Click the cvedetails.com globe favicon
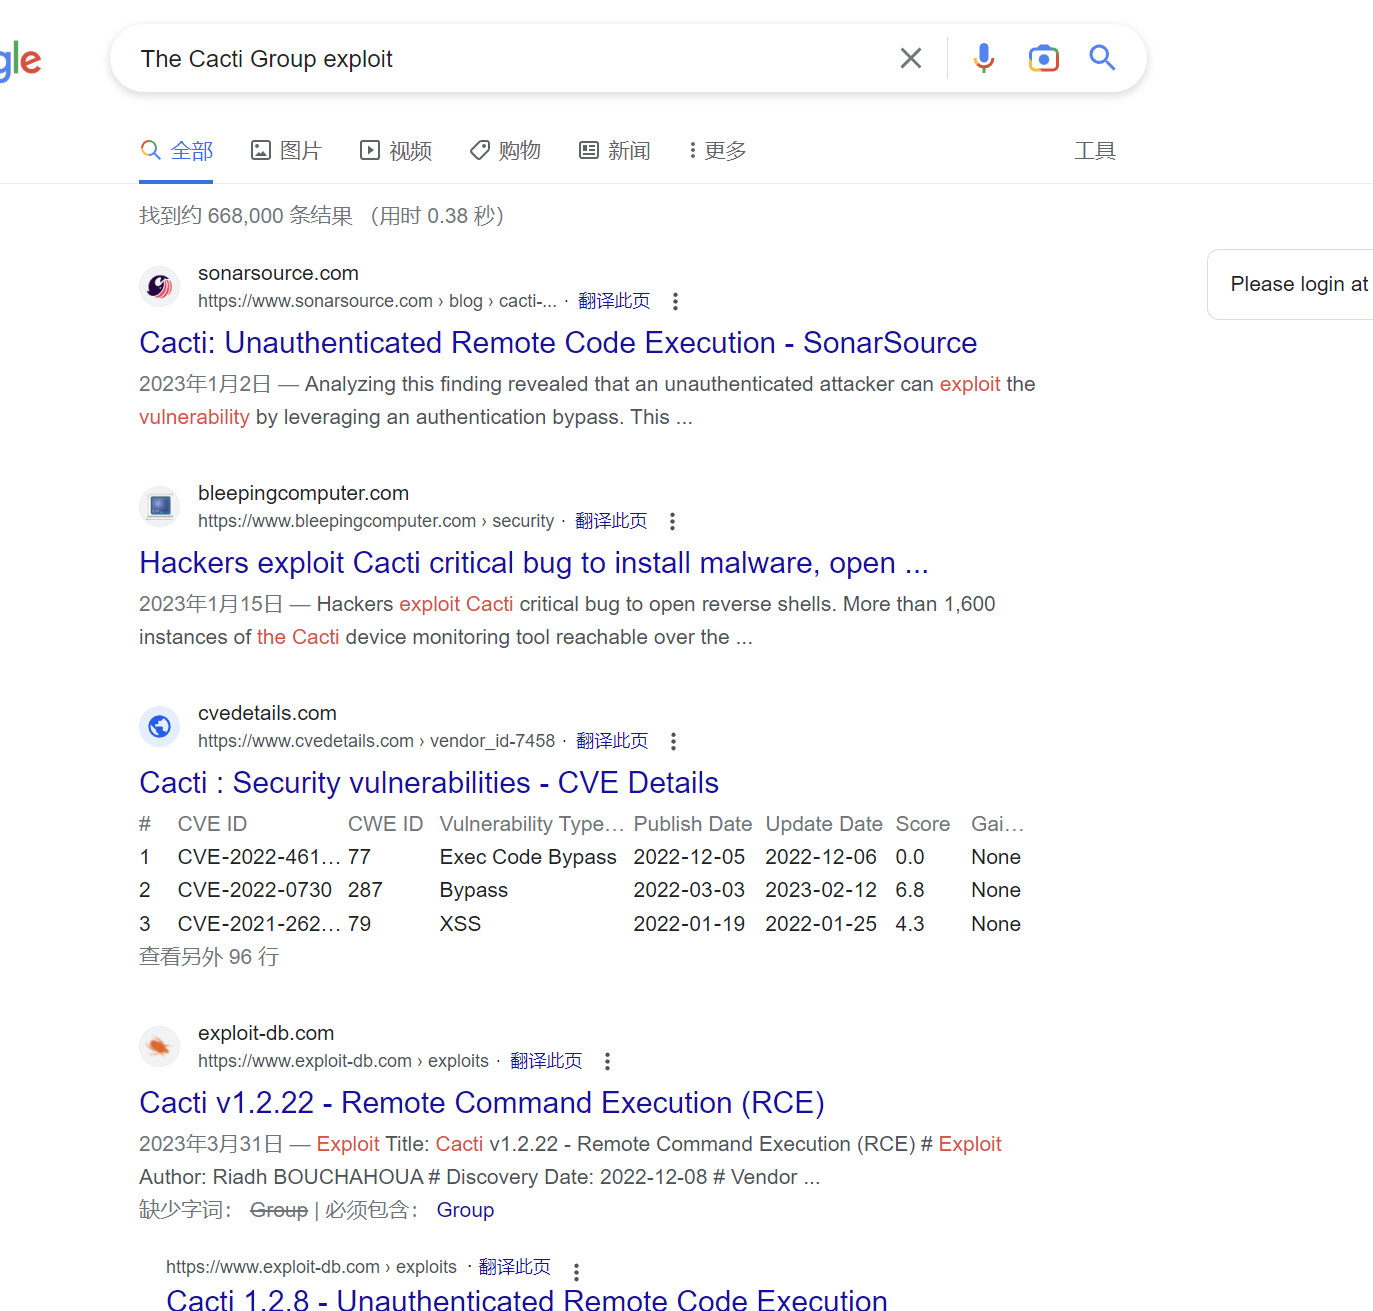 tap(159, 727)
